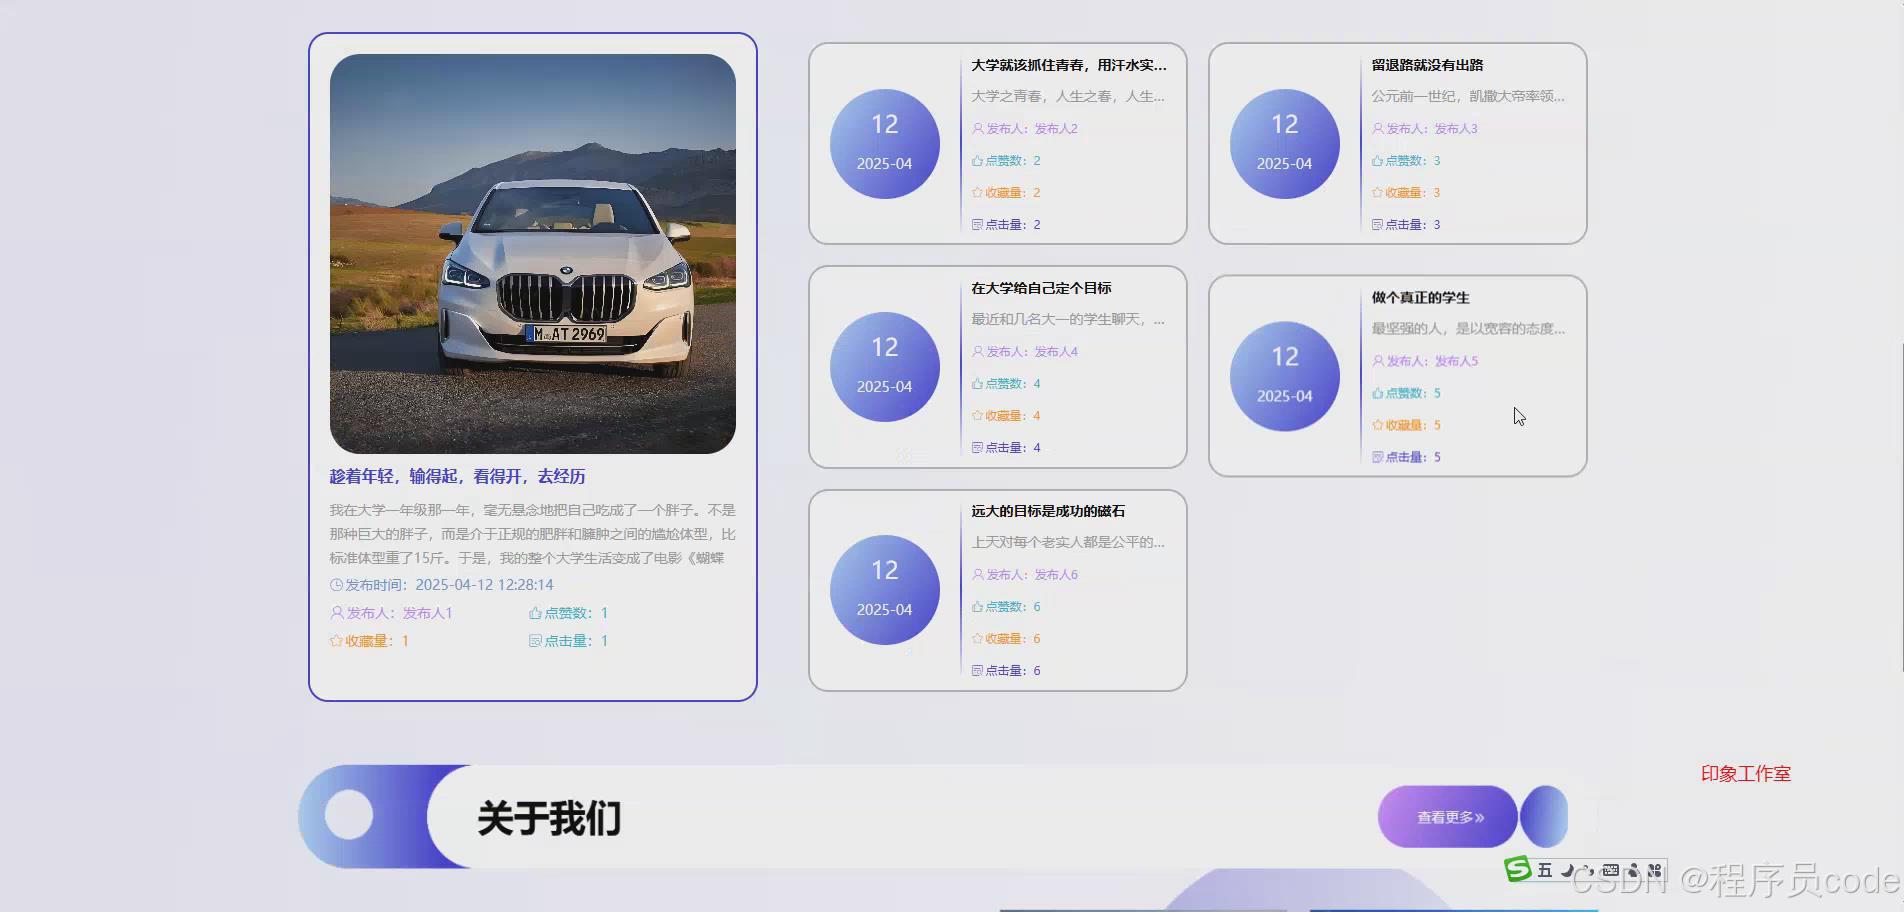Click the star collection icon next to 收藏量: 1

click(336, 640)
